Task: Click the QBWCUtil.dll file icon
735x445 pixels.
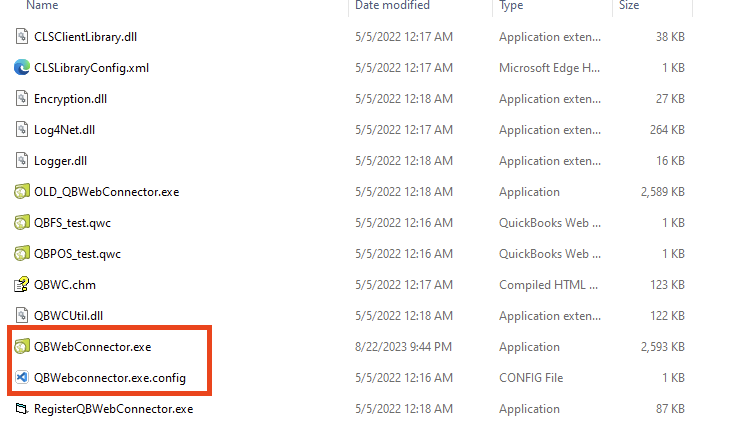Action: [22, 315]
